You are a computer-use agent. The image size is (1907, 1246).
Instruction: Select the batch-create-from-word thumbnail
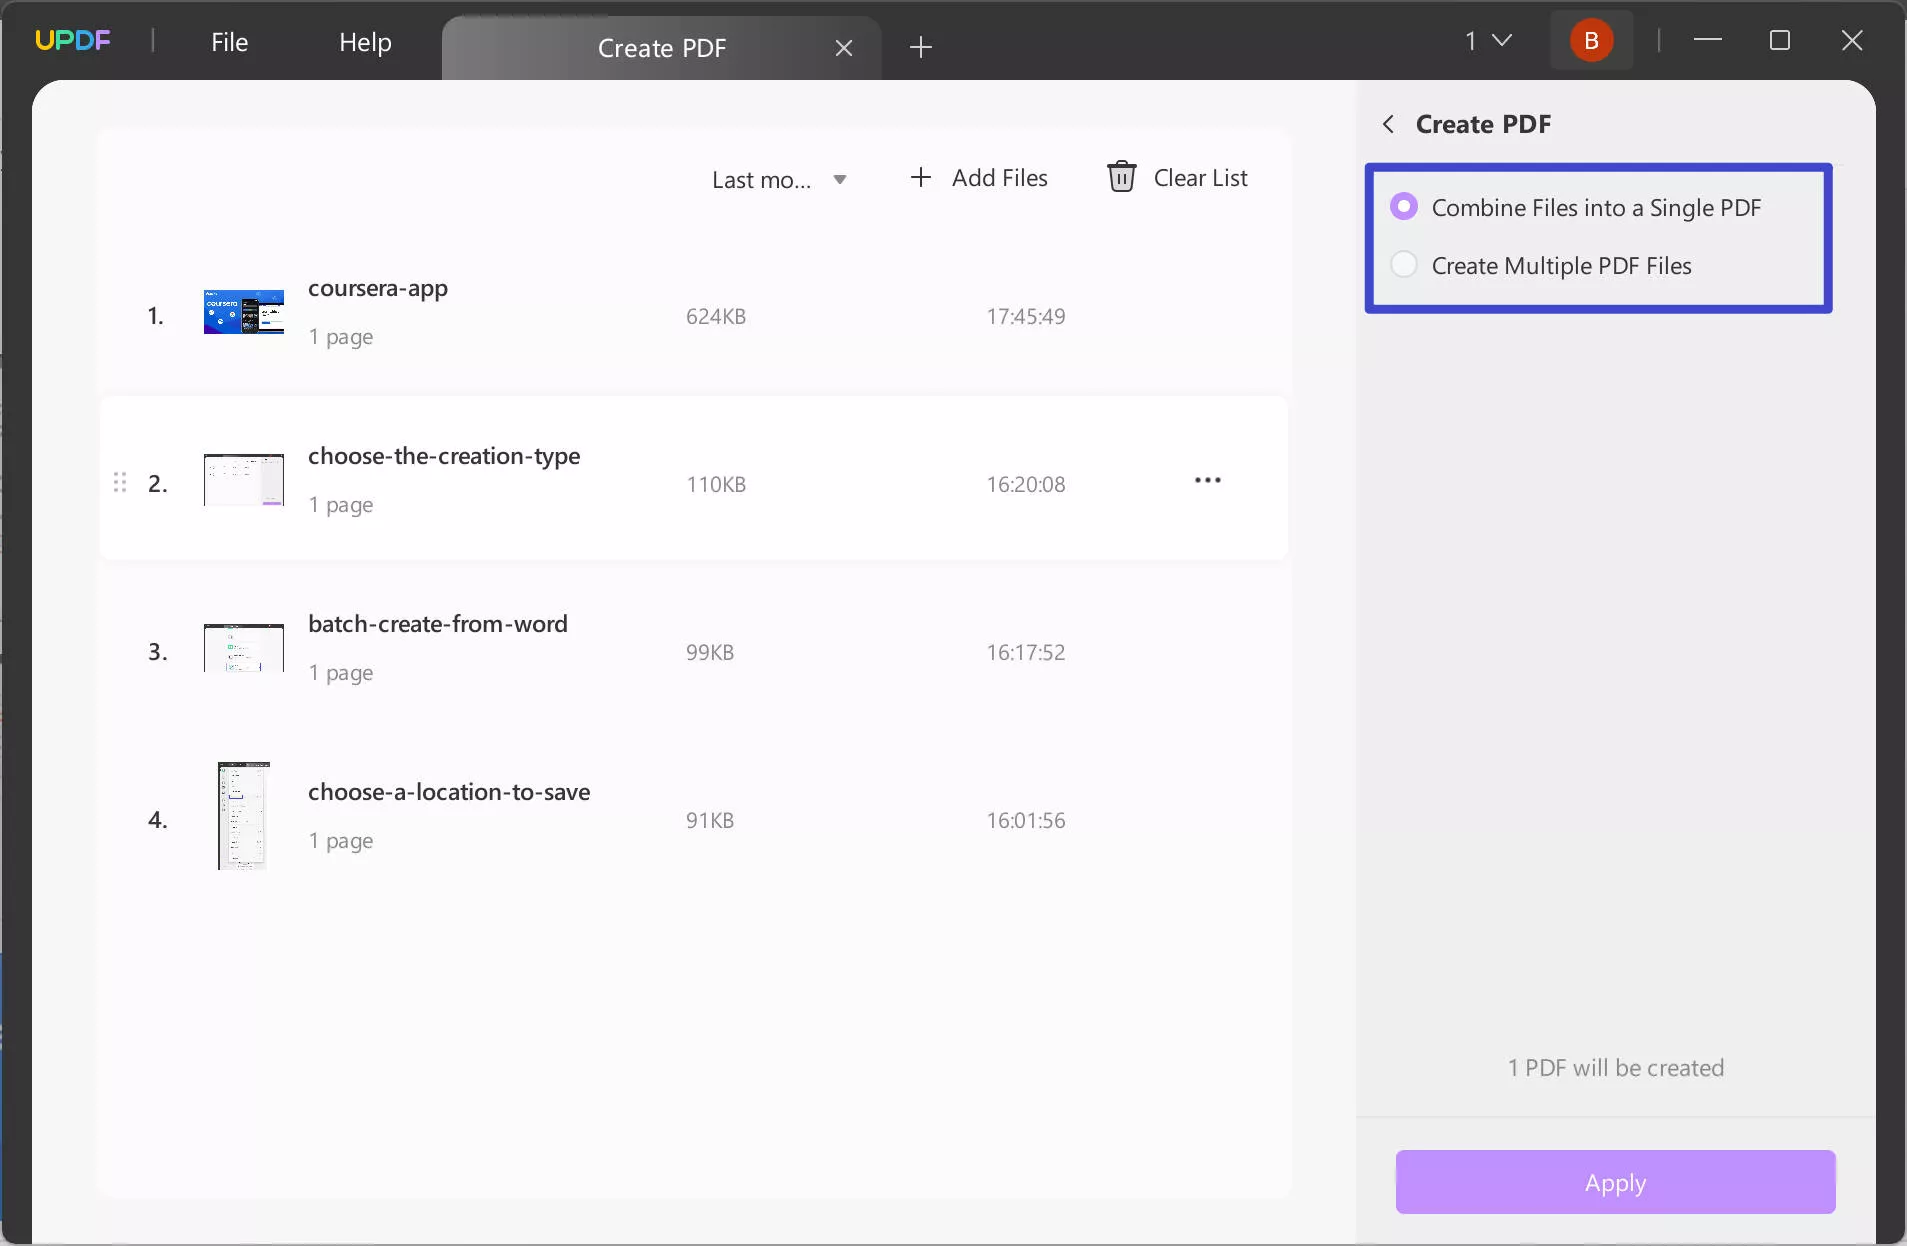coord(244,648)
